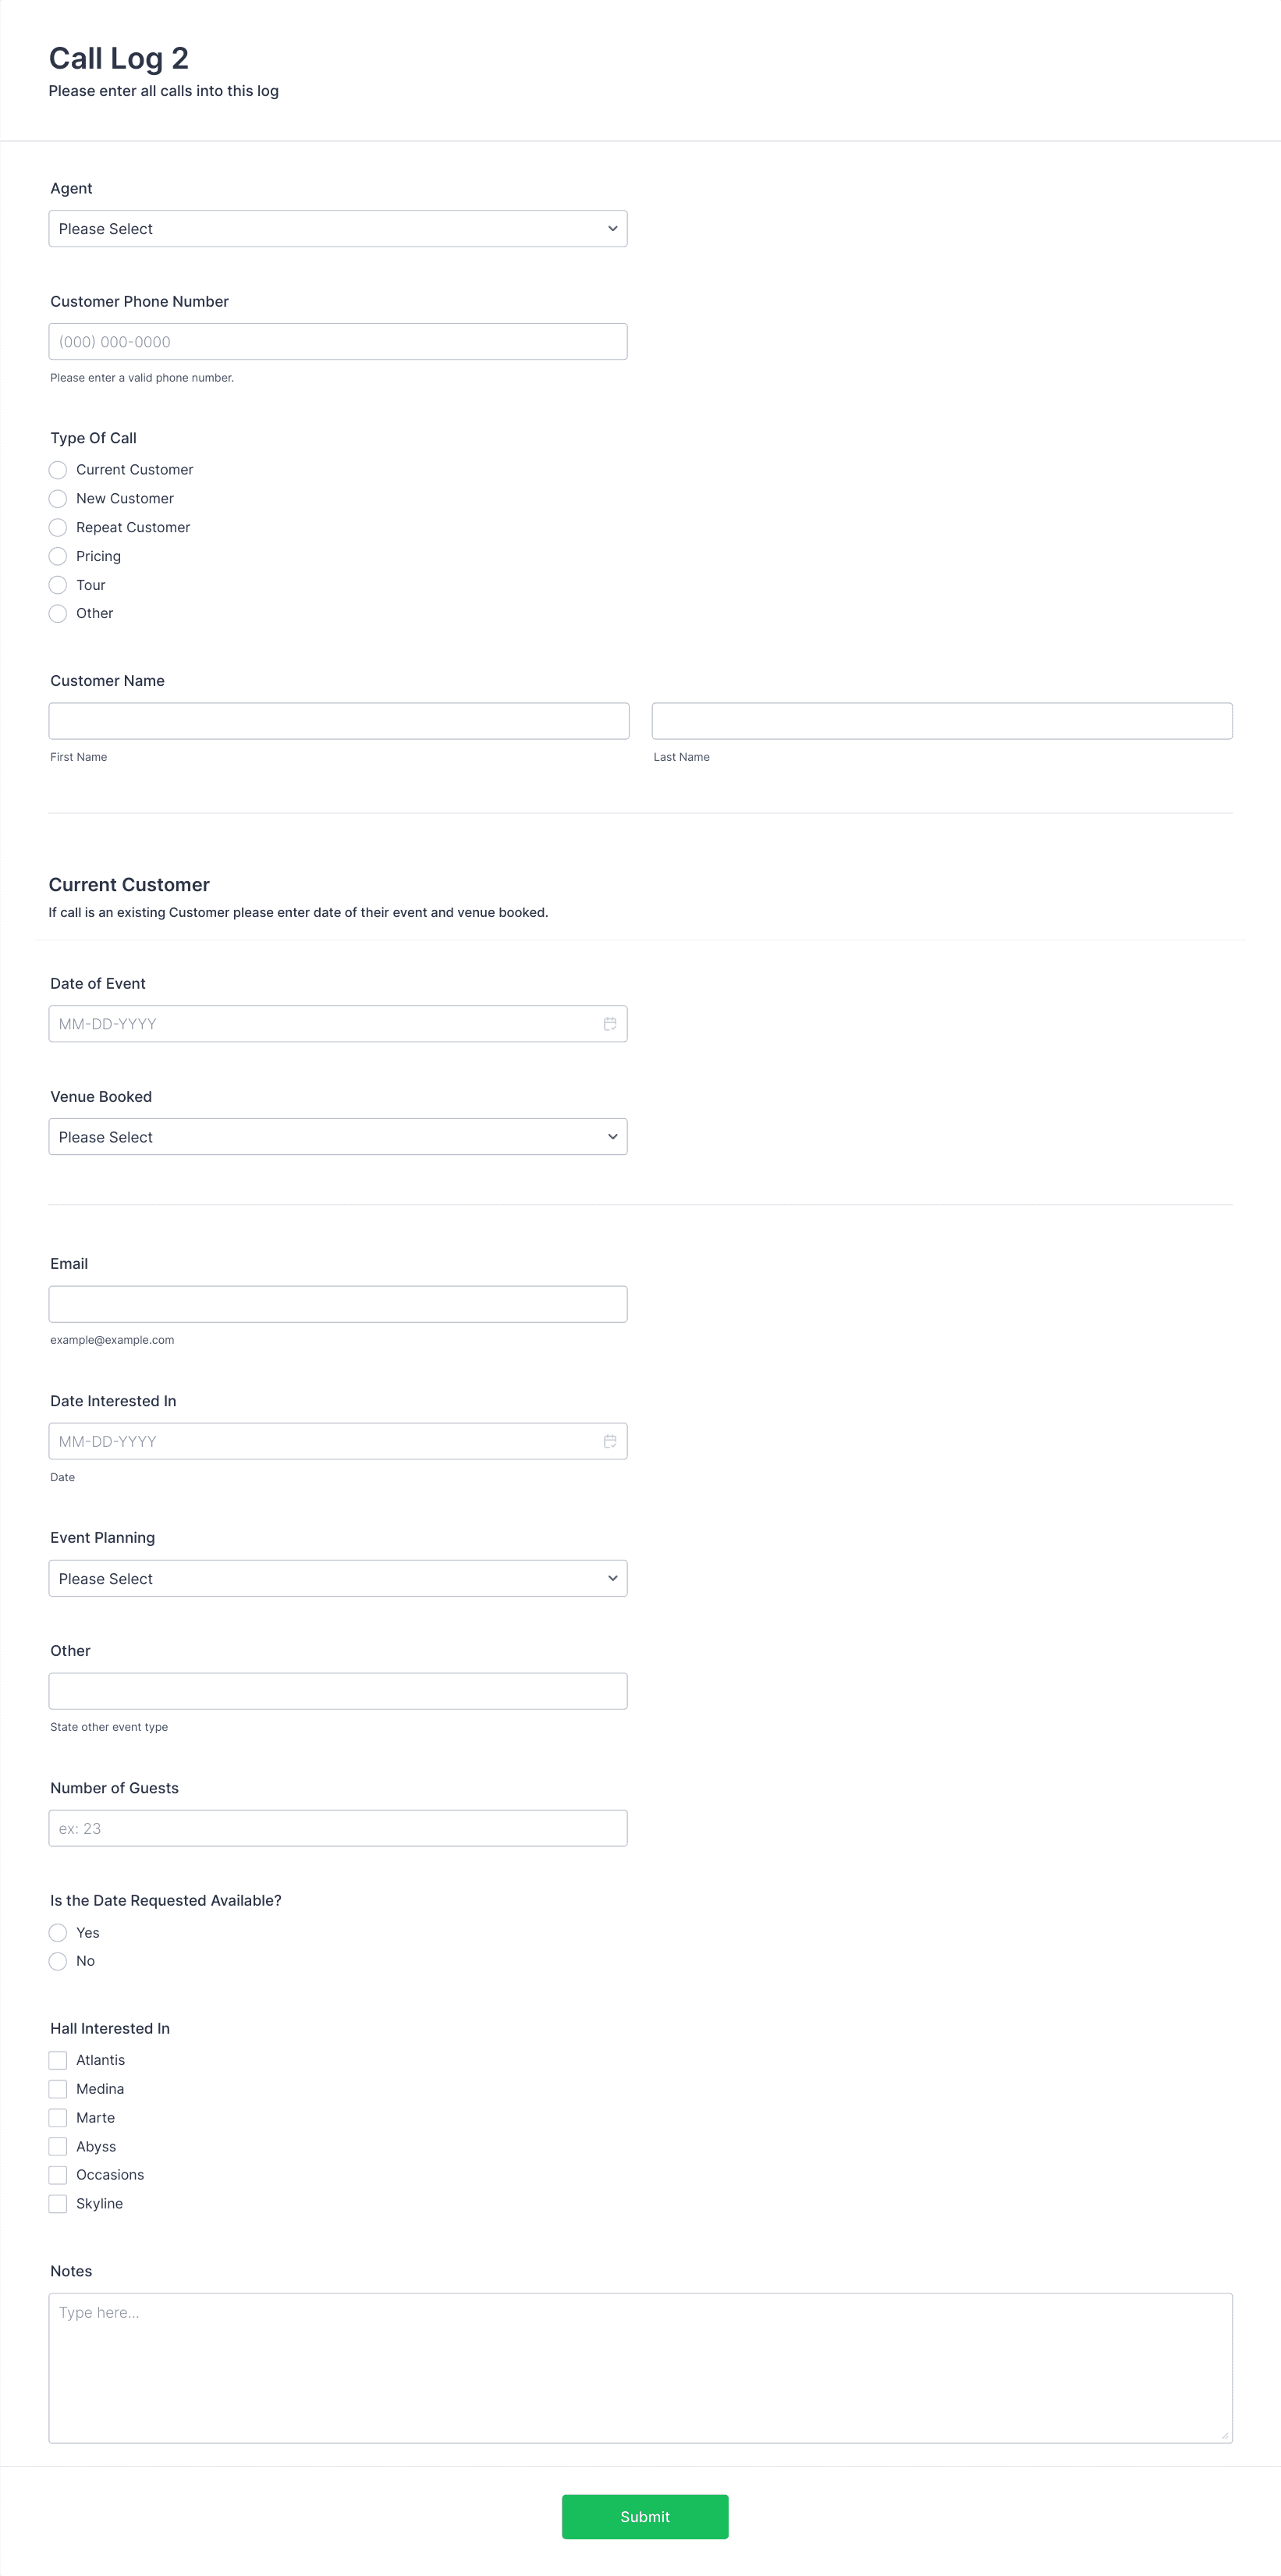
Task: Click the Submit button
Action: (645, 2517)
